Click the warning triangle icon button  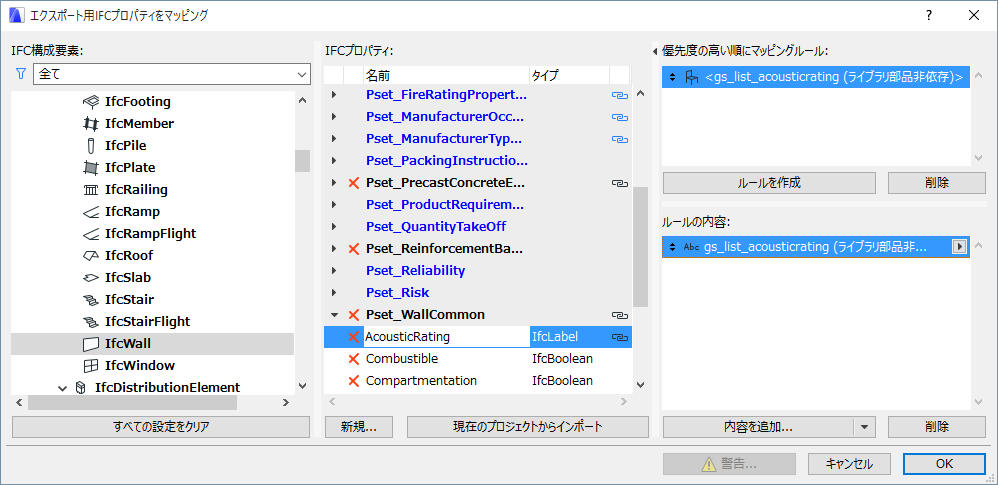point(707,464)
